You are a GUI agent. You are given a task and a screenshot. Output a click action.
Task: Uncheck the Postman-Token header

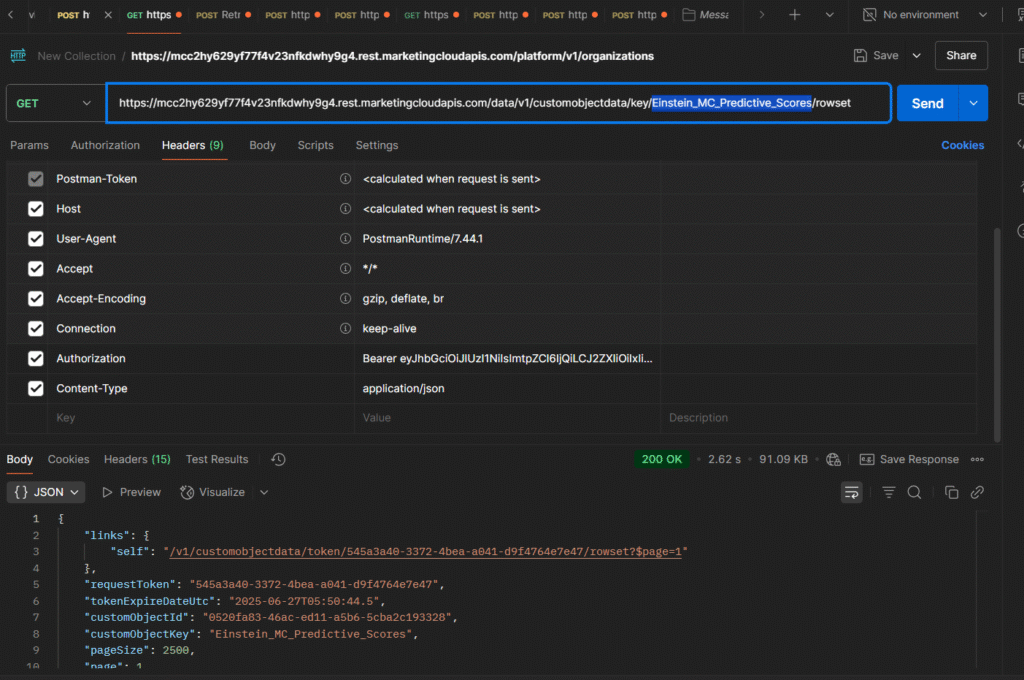click(x=36, y=179)
